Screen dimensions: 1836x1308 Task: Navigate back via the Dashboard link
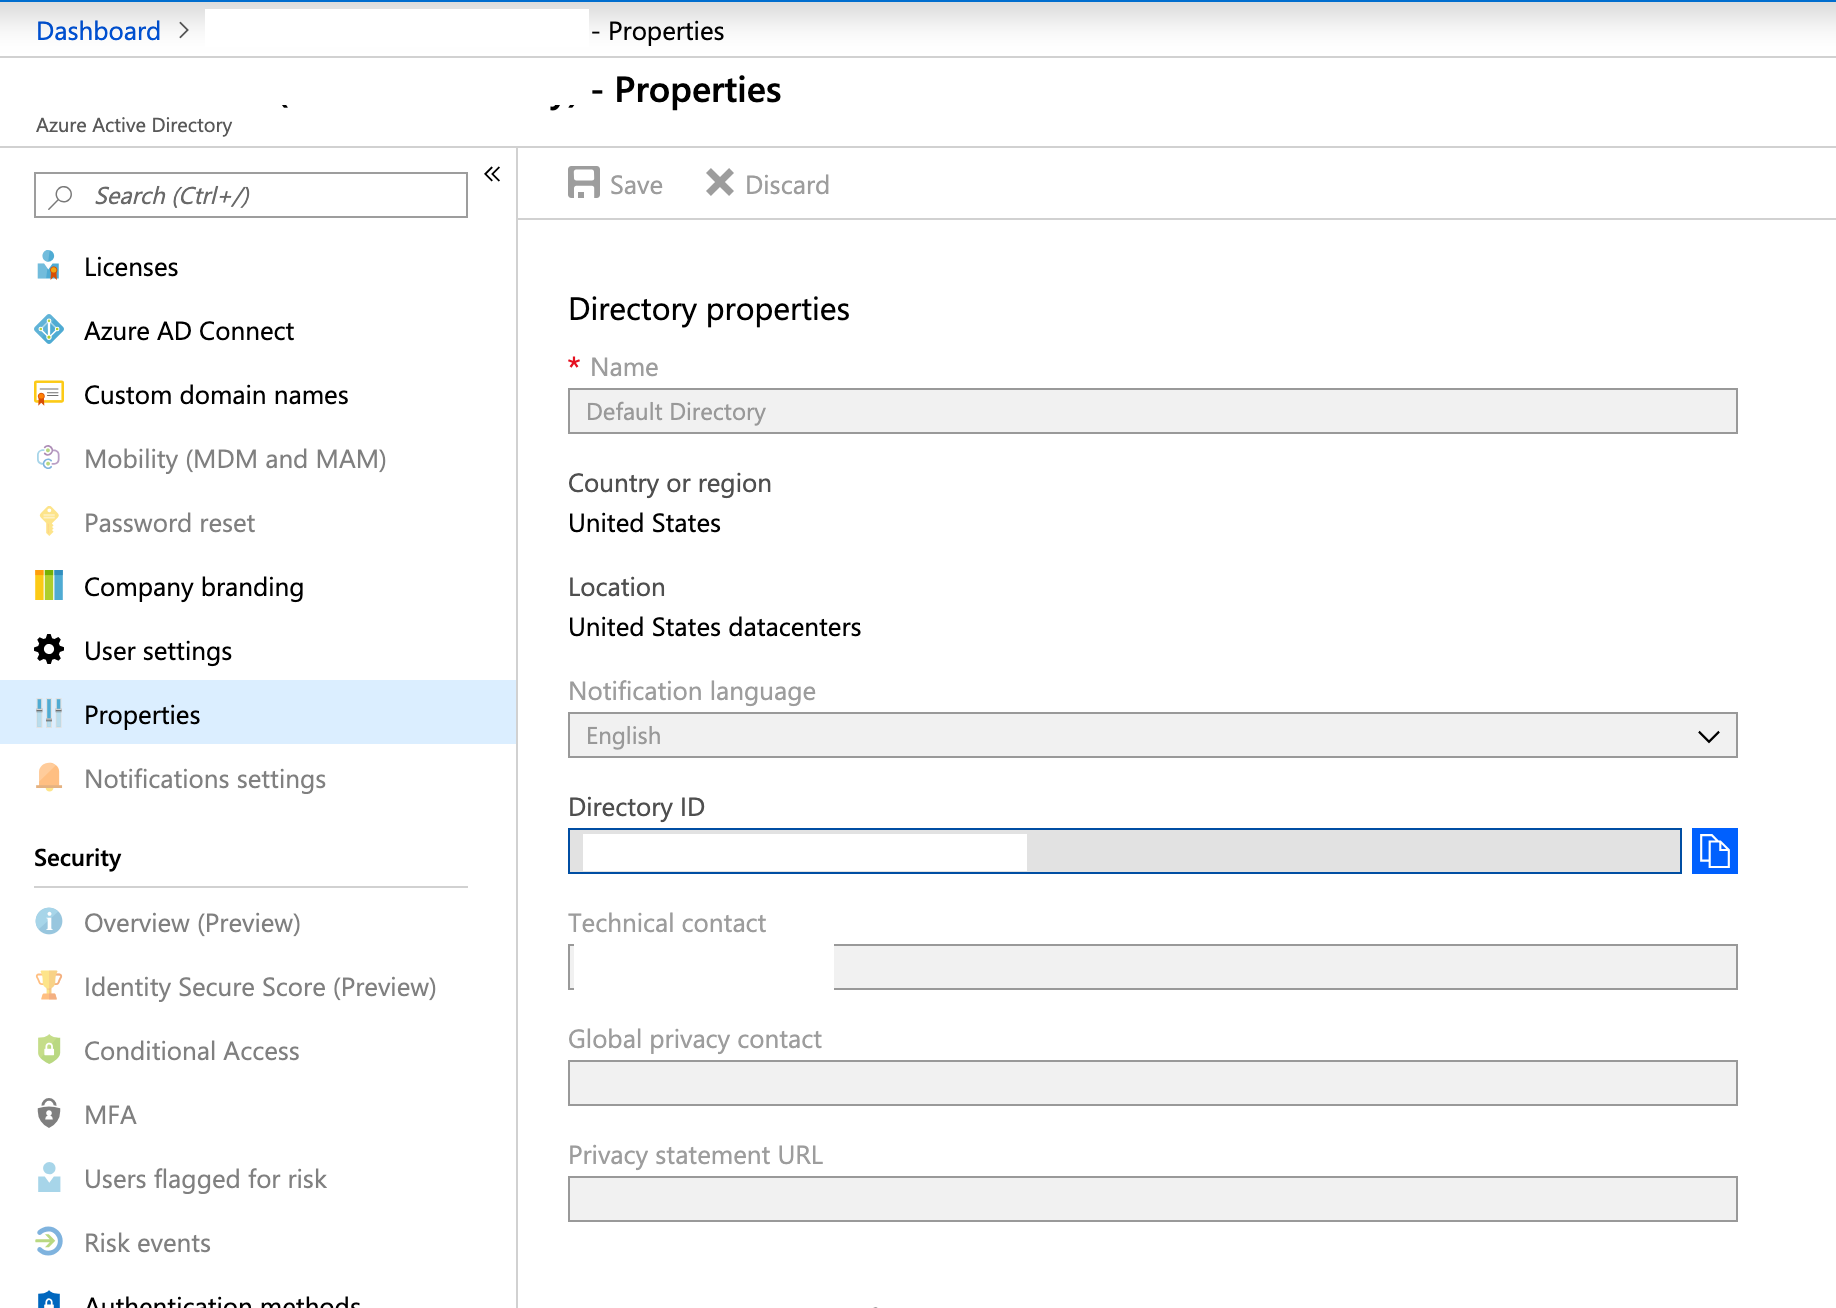97,30
